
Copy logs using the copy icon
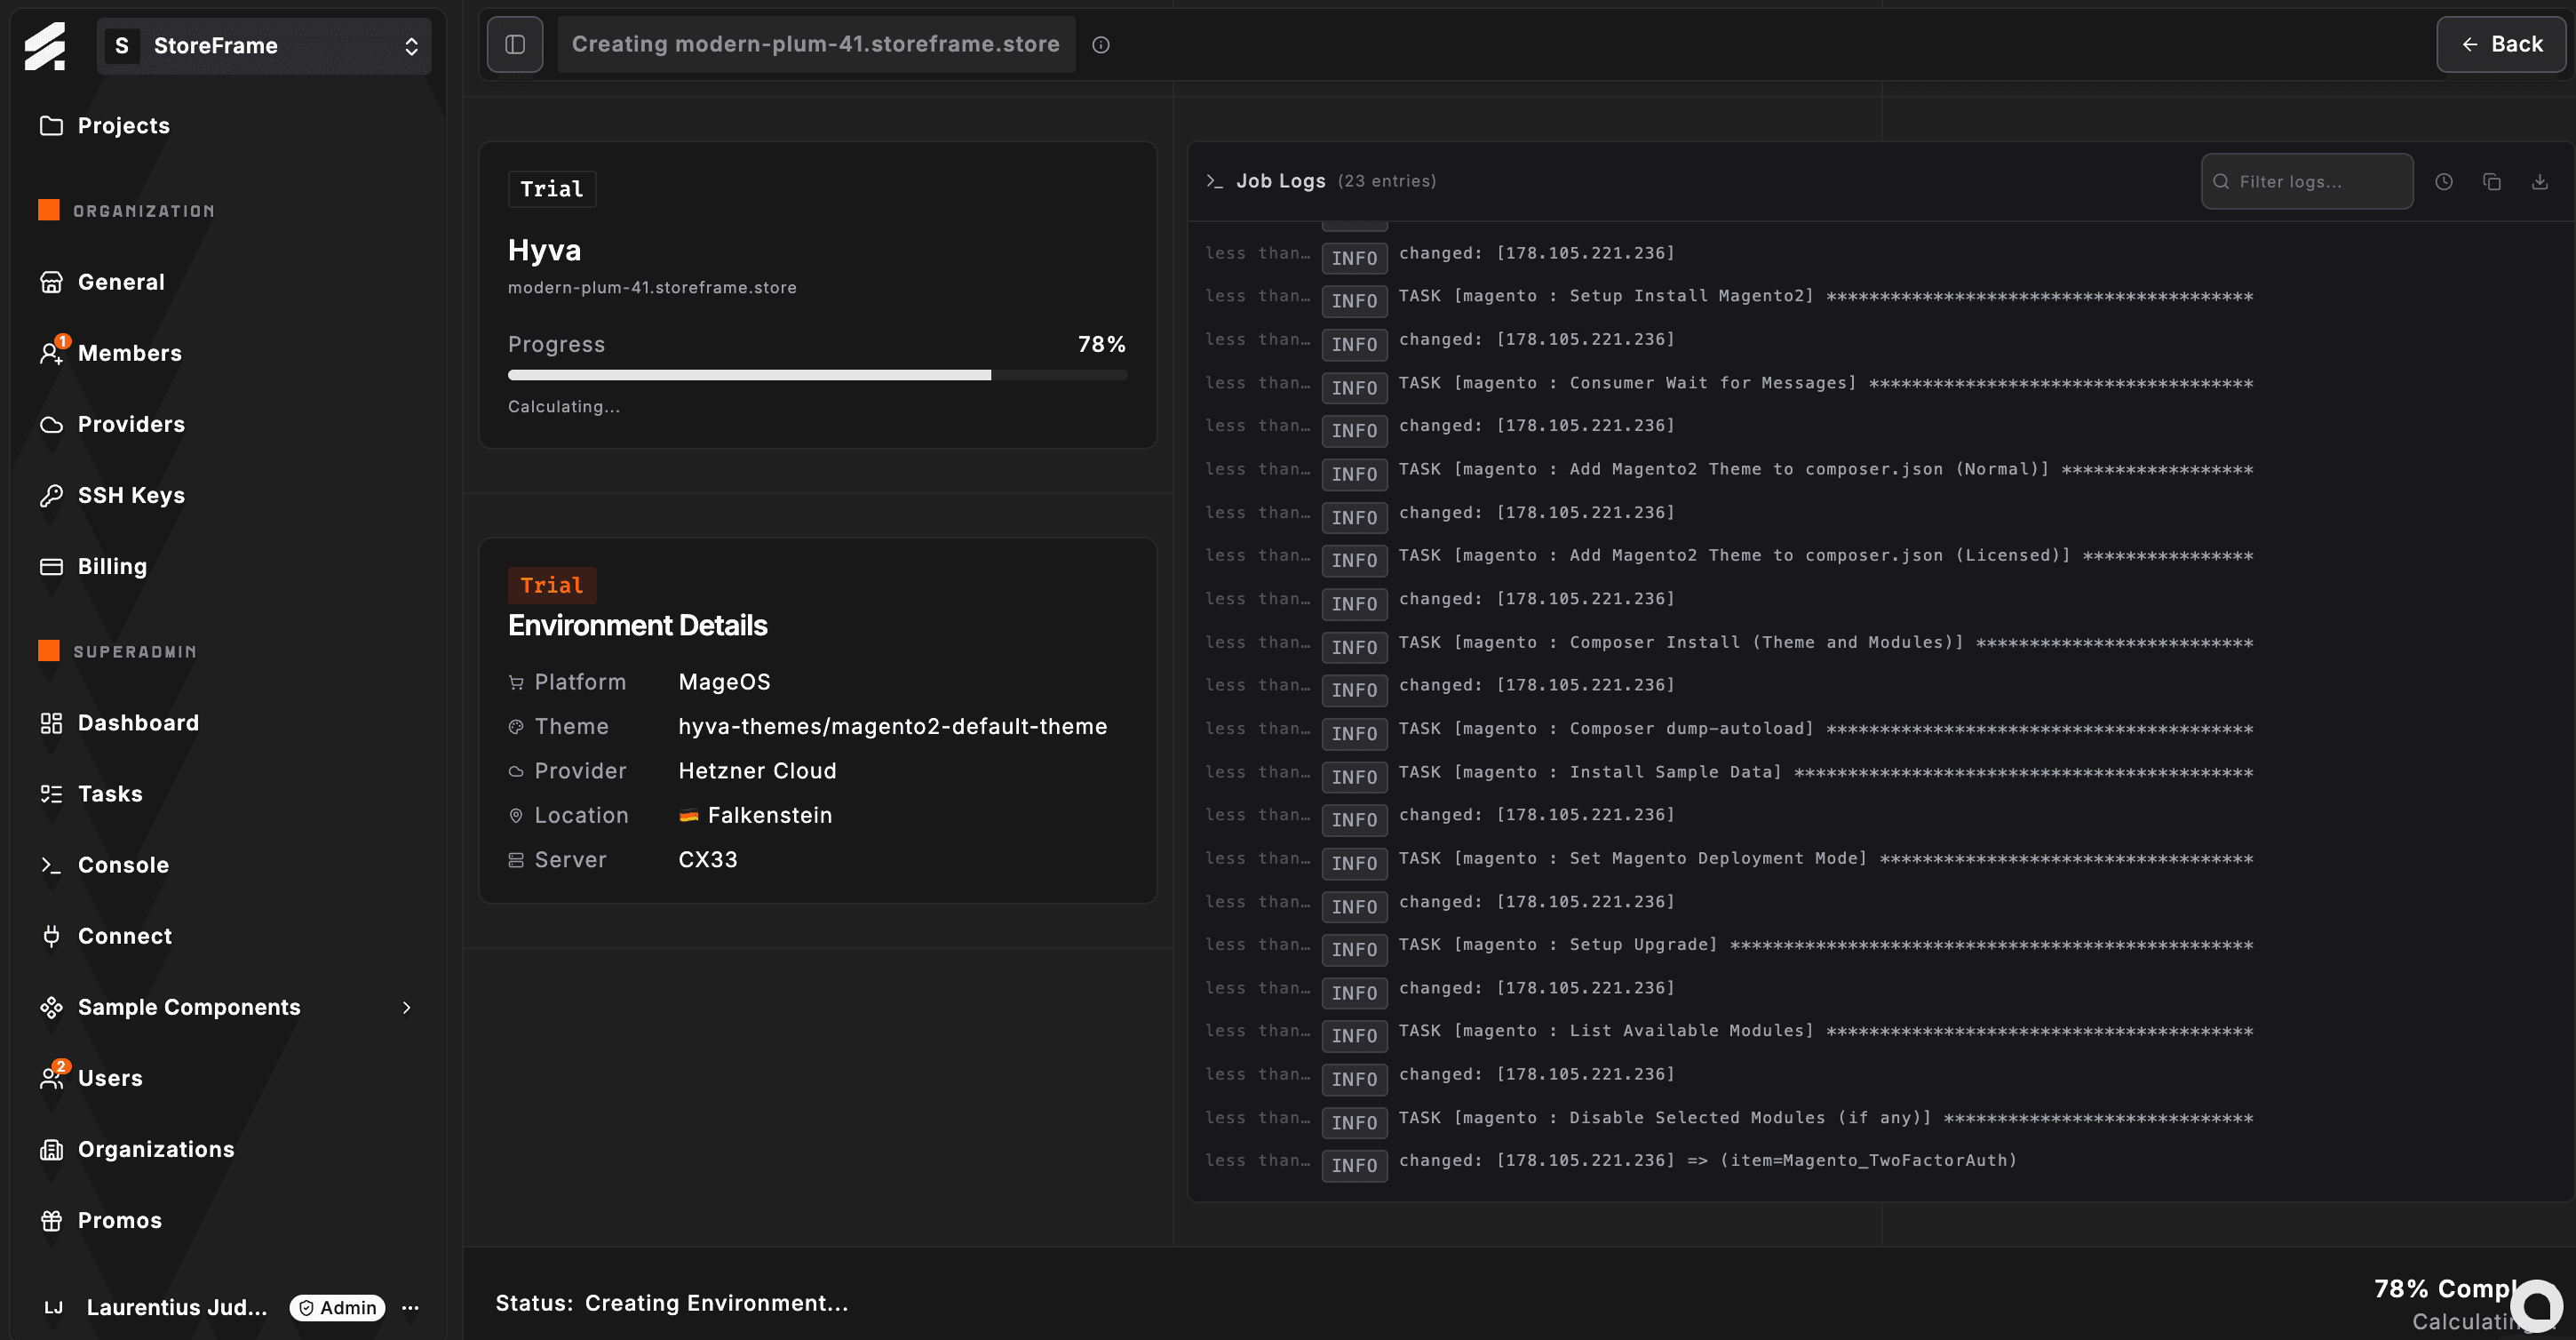[2492, 181]
